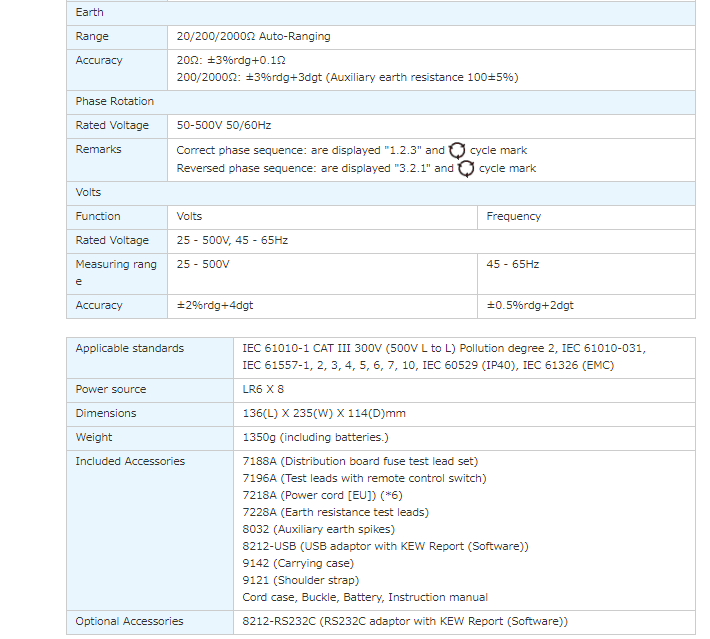Select the "9142 (Carrying case)" accessory line

[300, 563]
